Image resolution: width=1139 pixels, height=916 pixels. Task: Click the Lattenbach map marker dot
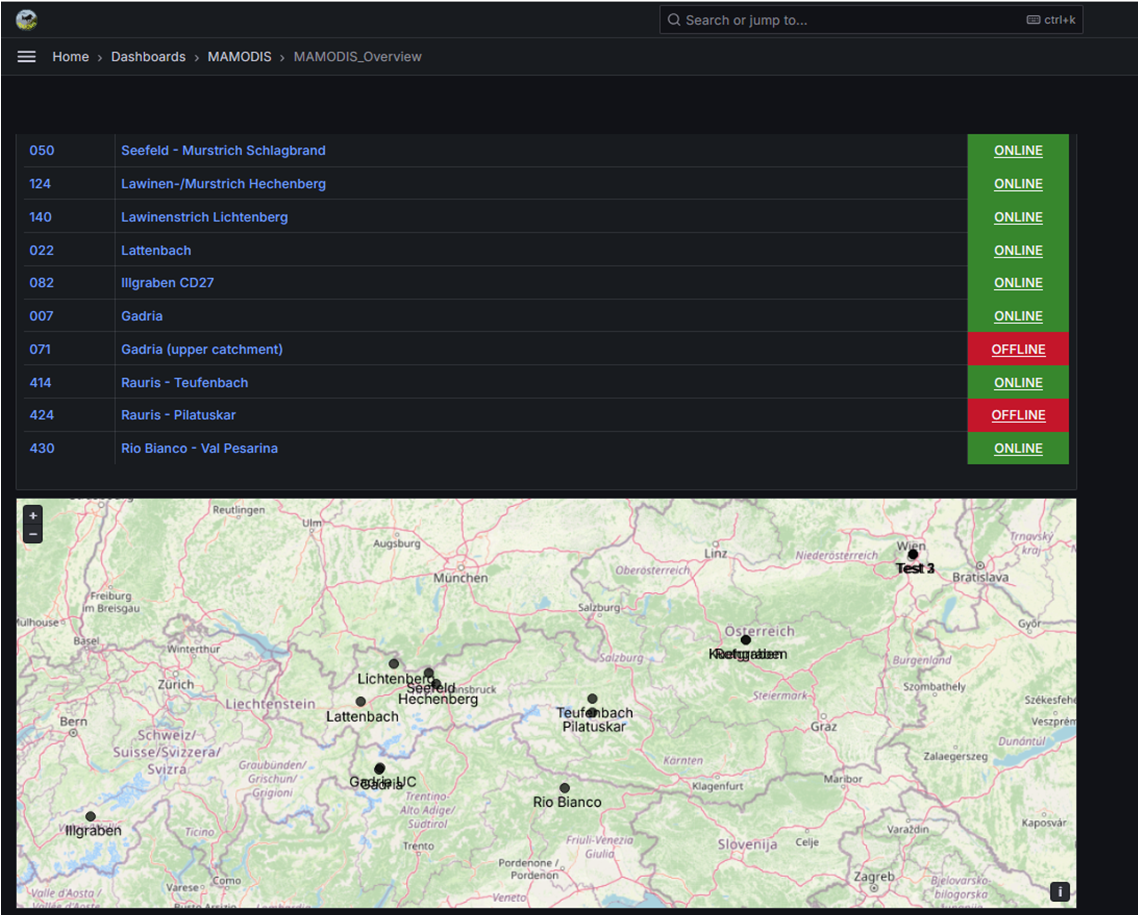tap(361, 702)
